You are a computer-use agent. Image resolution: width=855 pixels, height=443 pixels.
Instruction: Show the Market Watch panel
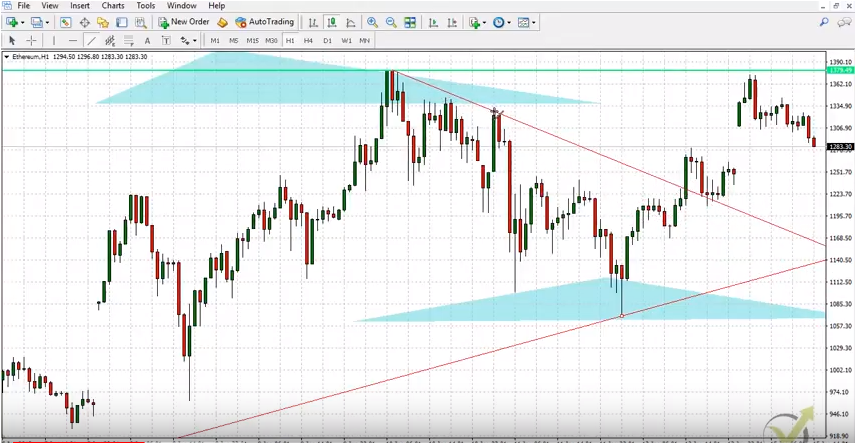pyautogui.click(x=65, y=22)
